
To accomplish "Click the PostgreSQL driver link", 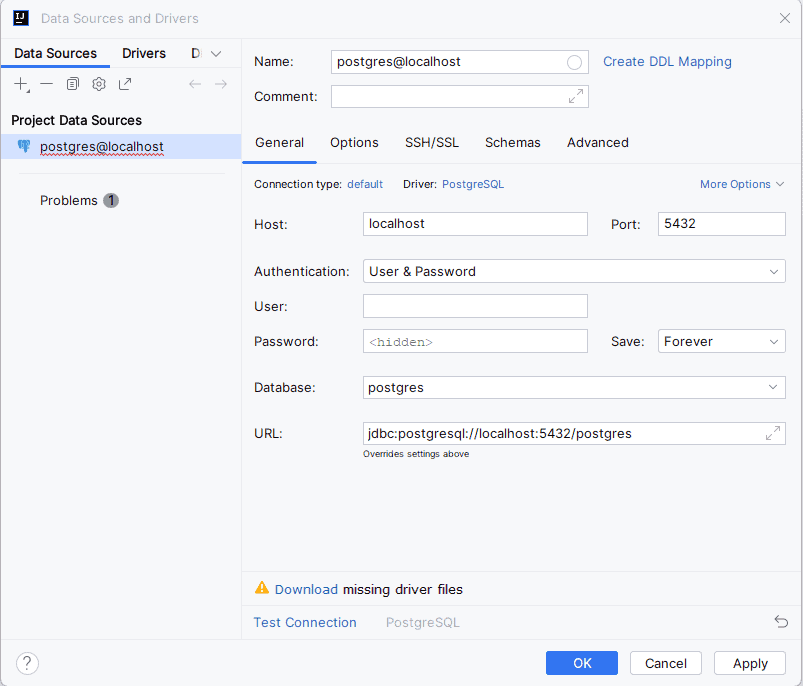I will (x=473, y=184).
